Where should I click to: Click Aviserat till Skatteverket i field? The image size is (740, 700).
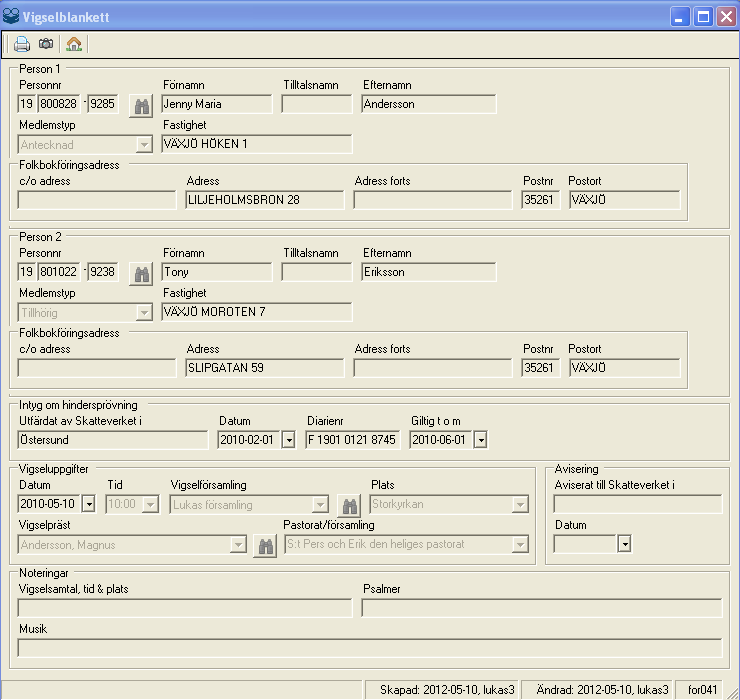coord(638,504)
